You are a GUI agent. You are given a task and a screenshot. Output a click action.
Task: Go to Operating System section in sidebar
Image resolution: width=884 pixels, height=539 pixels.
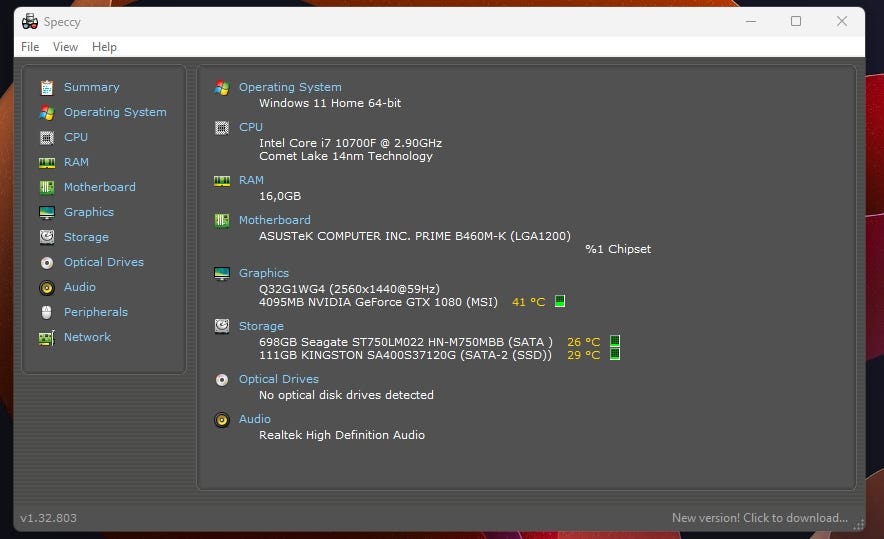click(x=115, y=112)
